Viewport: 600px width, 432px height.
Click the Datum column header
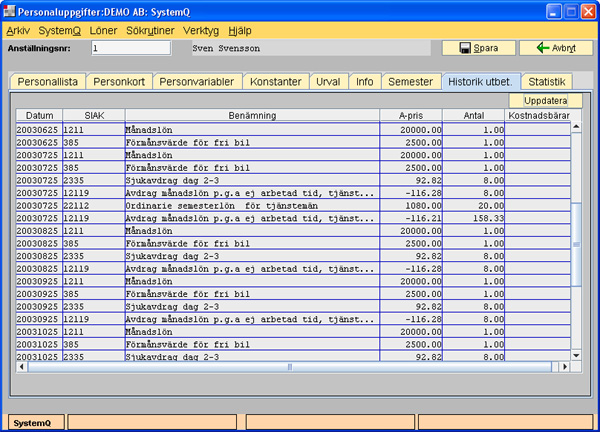click(x=39, y=116)
